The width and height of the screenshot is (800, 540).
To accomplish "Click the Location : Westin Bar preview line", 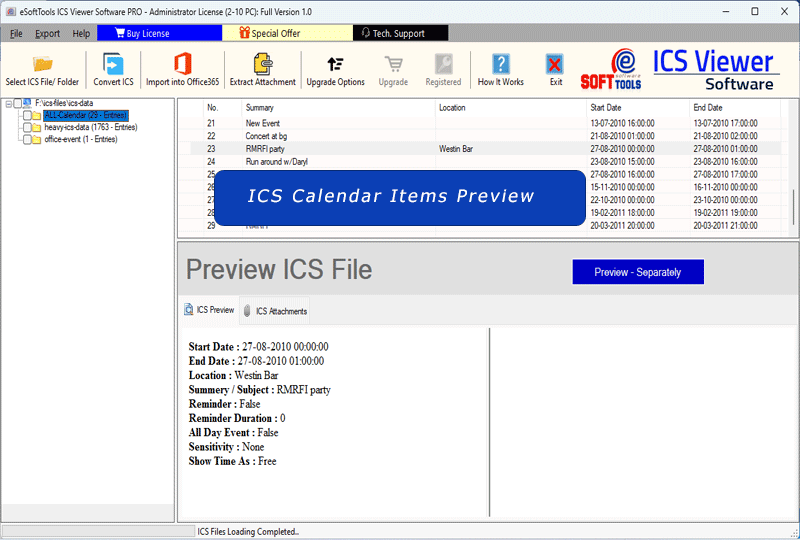I will [233, 375].
